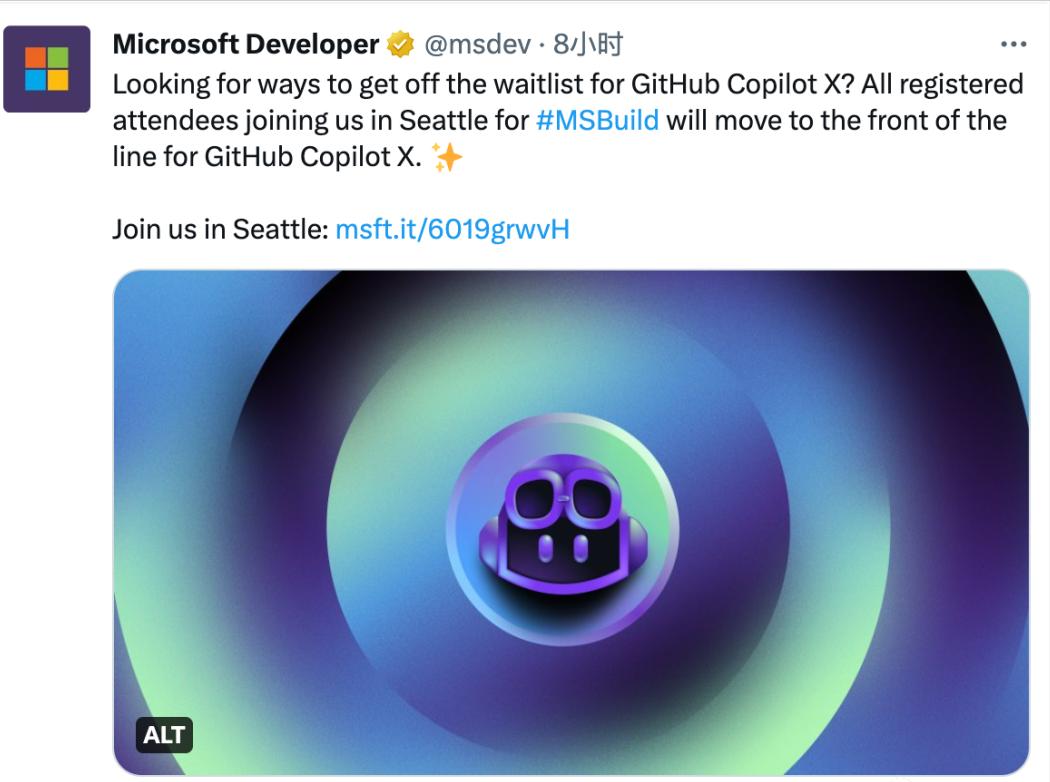Follow the msft.it/6019grwvH link
The image size is (1050, 782).
[452, 229]
